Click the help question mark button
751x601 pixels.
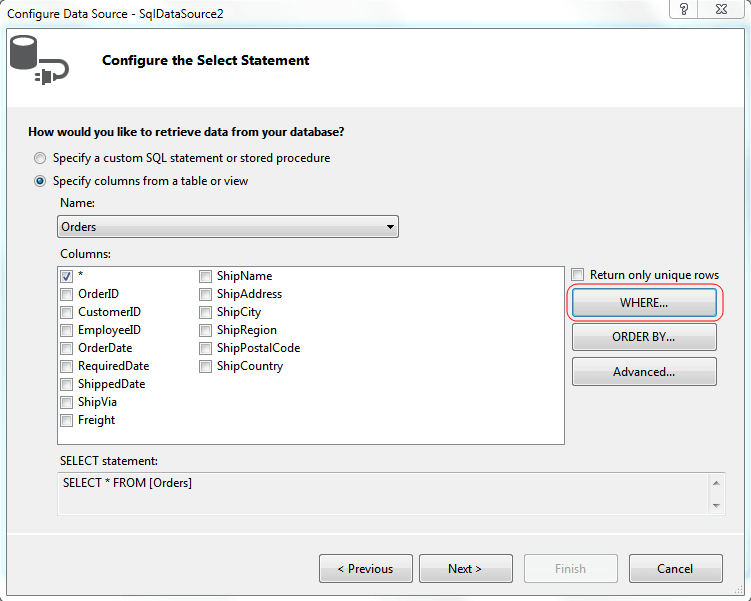pos(683,9)
